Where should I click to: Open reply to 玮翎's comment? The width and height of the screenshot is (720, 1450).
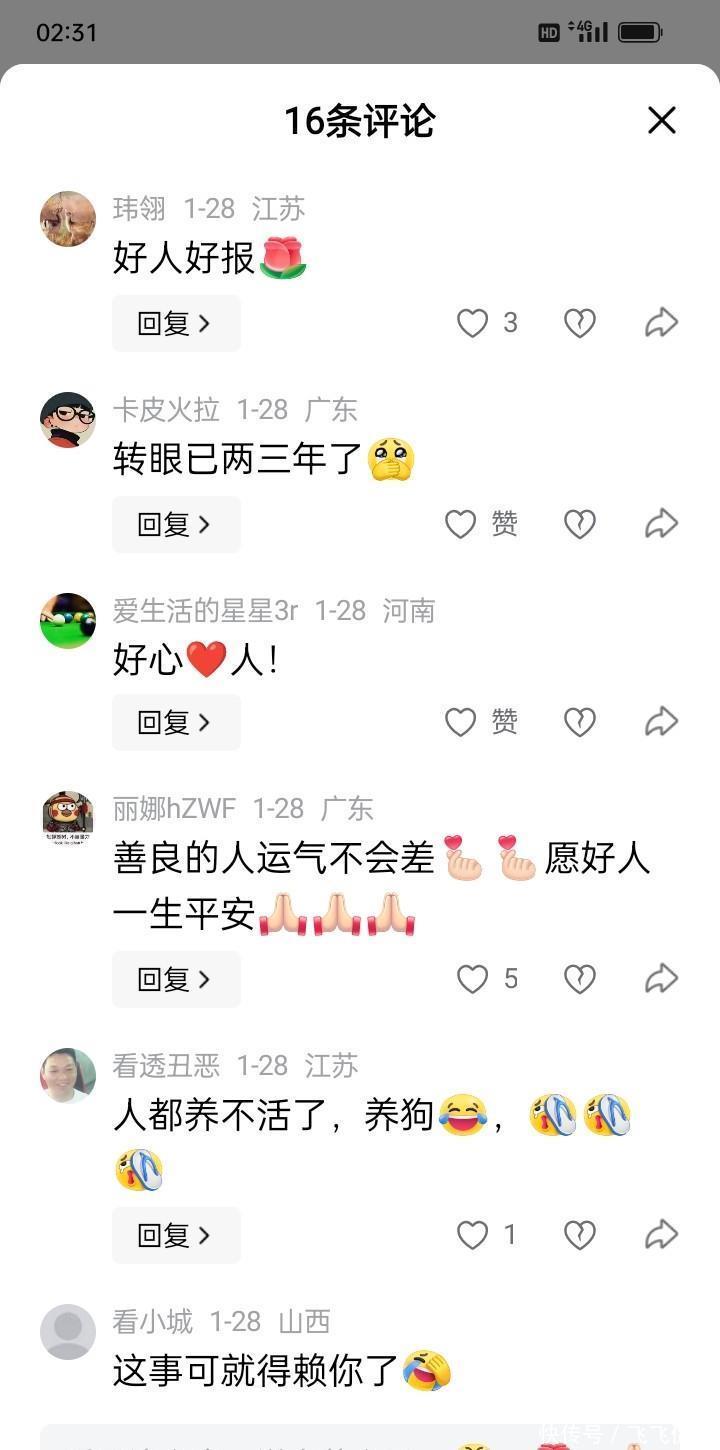pos(176,323)
